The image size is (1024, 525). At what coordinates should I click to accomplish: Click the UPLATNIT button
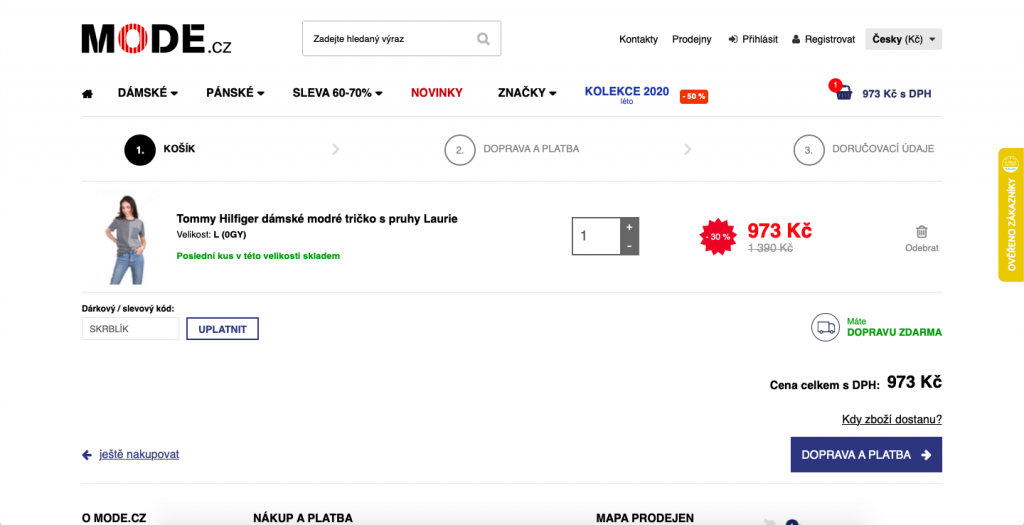(222, 329)
